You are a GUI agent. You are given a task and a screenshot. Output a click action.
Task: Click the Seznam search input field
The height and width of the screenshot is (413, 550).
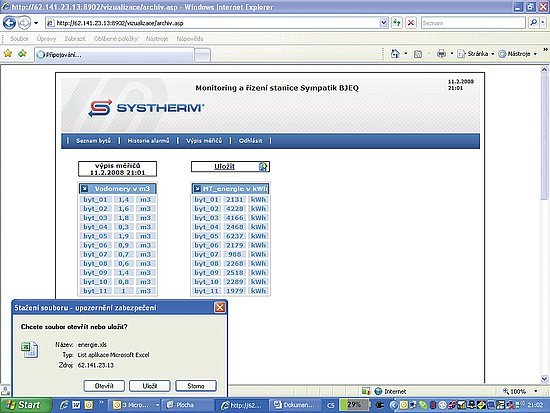coord(473,23)
